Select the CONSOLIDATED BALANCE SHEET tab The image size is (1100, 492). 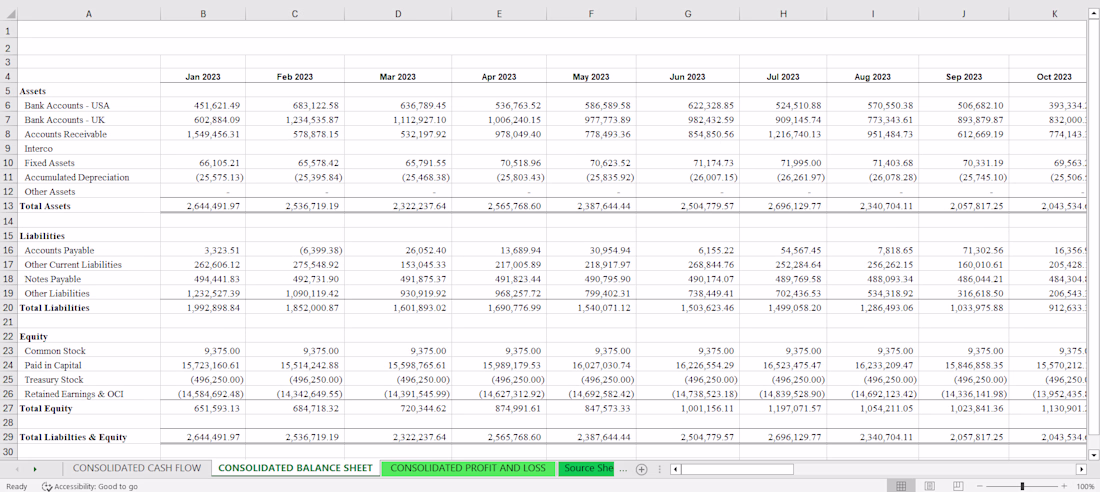point(295,468)
